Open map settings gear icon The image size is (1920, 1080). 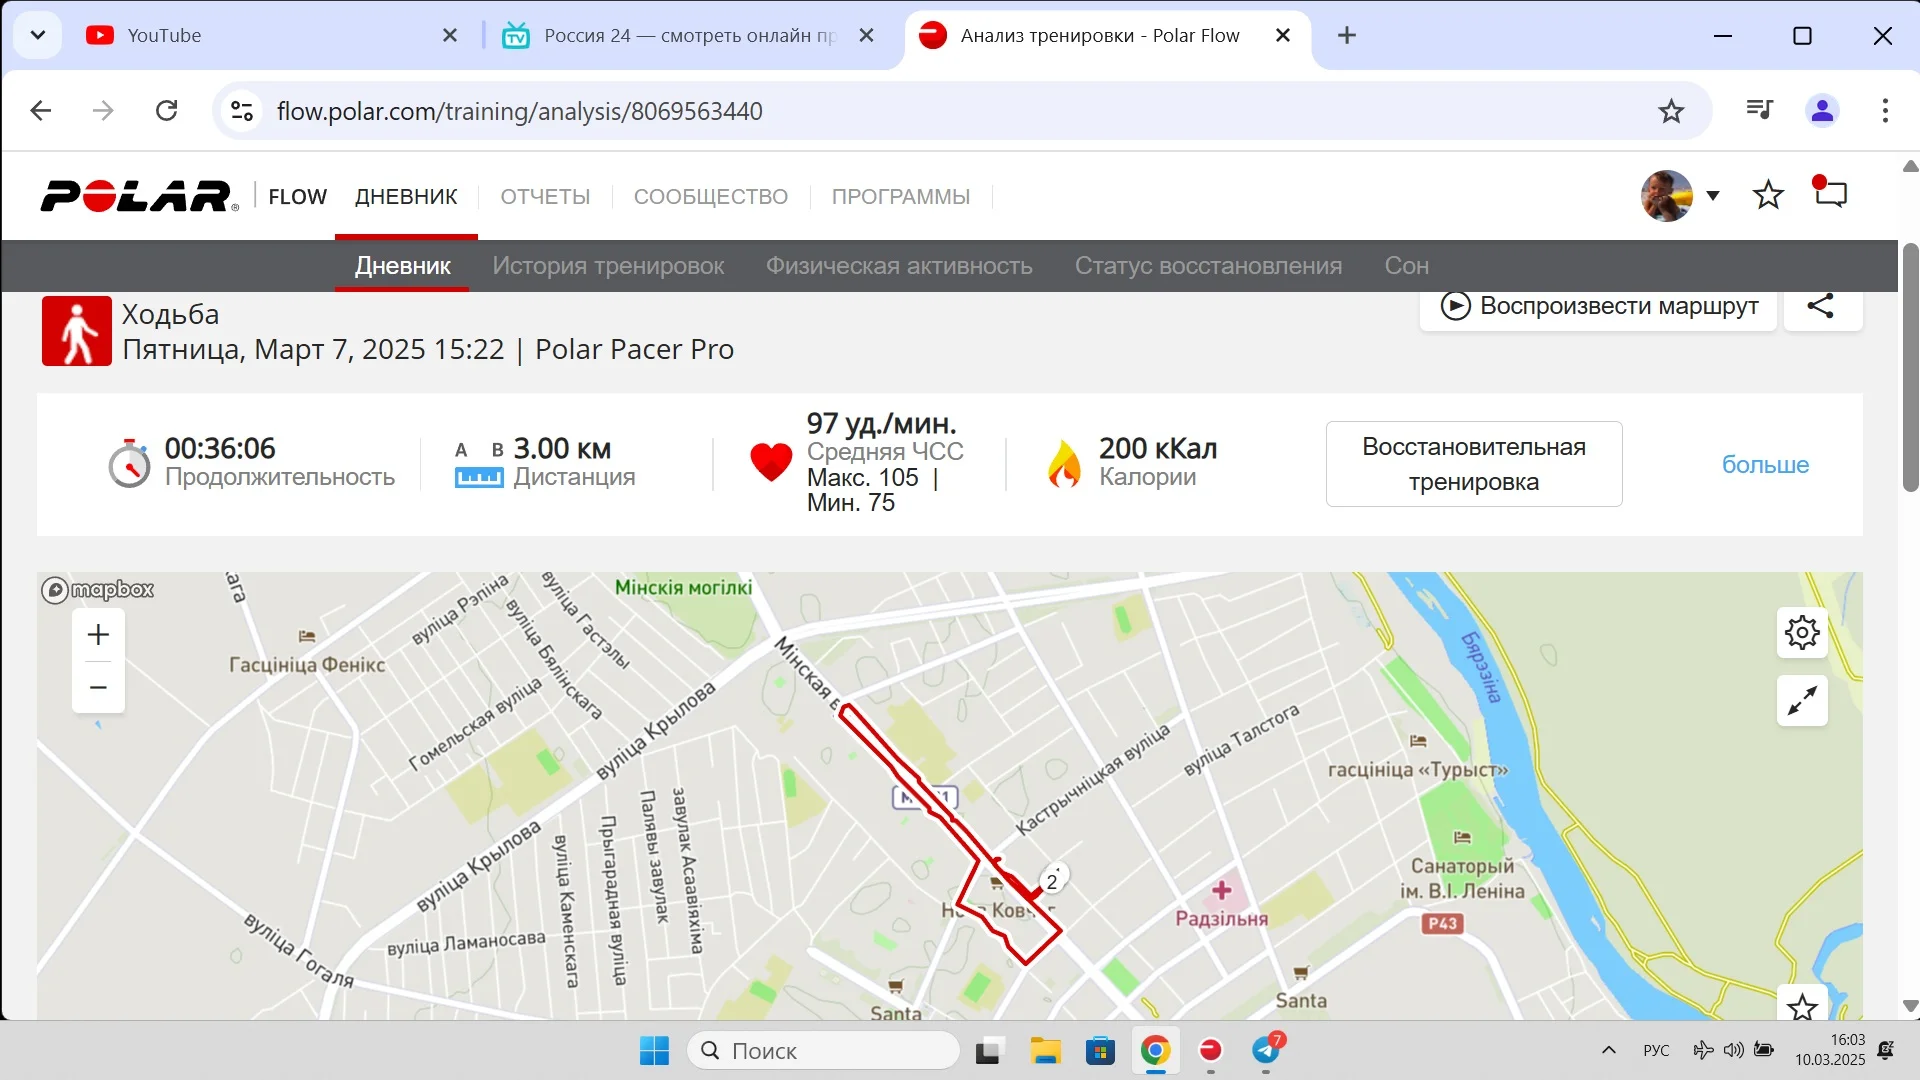[x=1802, y=632]
